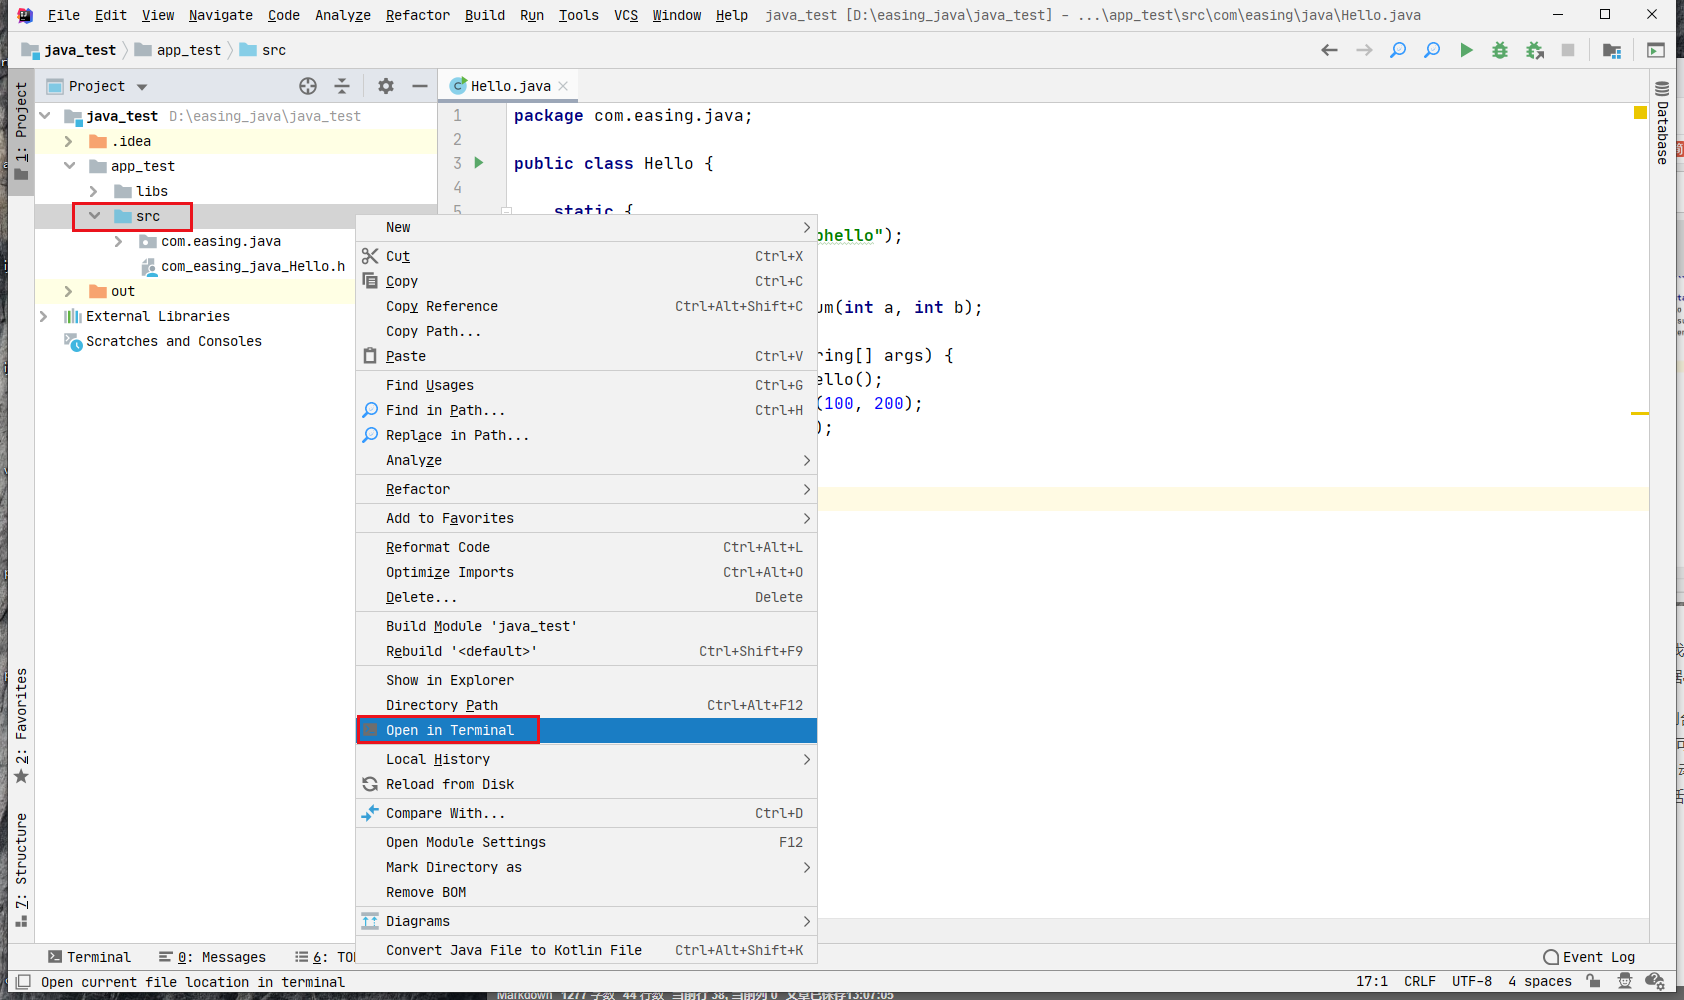
Task: Open the Refactor submenu
Action: (586, 489)
